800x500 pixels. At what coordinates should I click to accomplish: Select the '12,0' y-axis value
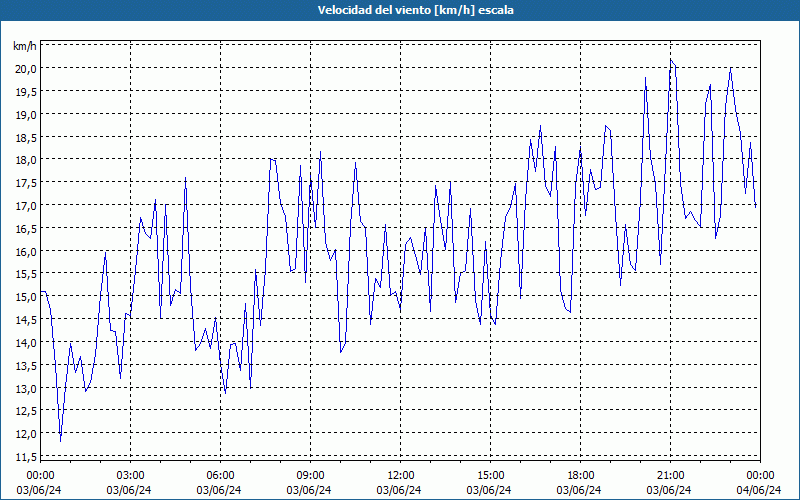26,434
